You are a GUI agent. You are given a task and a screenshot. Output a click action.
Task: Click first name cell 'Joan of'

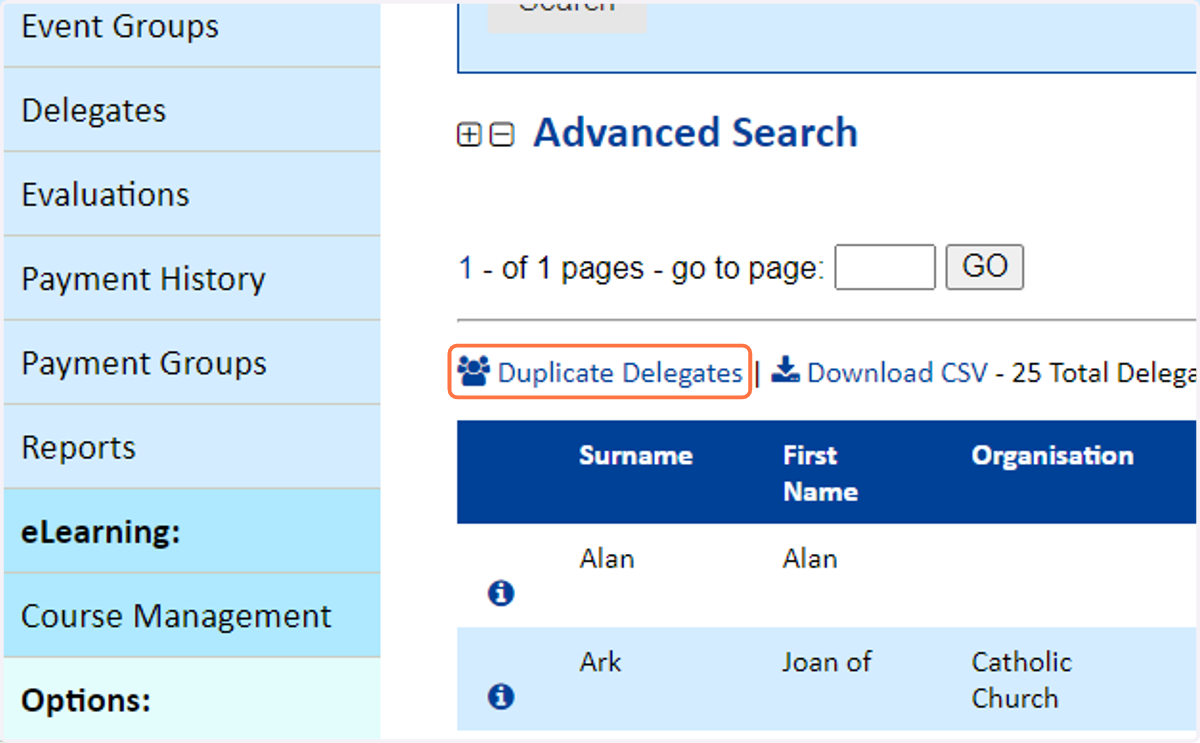828,662
